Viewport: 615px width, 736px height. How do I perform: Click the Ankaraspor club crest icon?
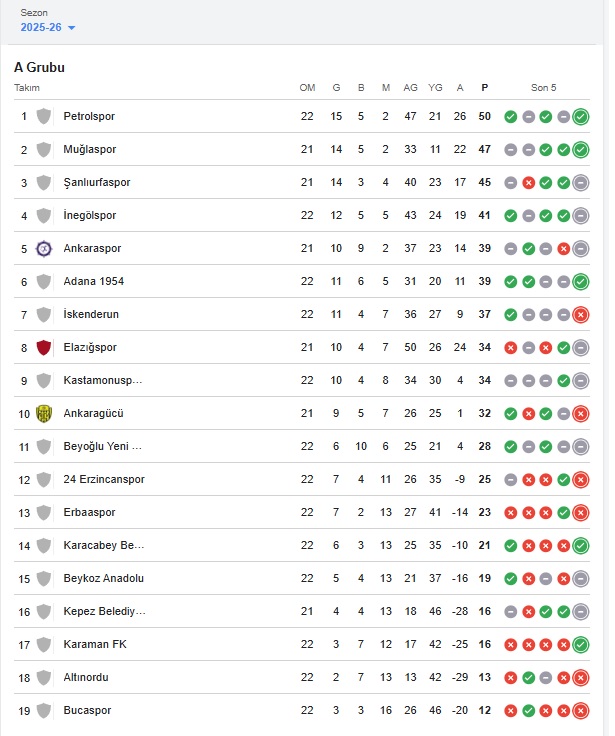click(x=43, y=249)
